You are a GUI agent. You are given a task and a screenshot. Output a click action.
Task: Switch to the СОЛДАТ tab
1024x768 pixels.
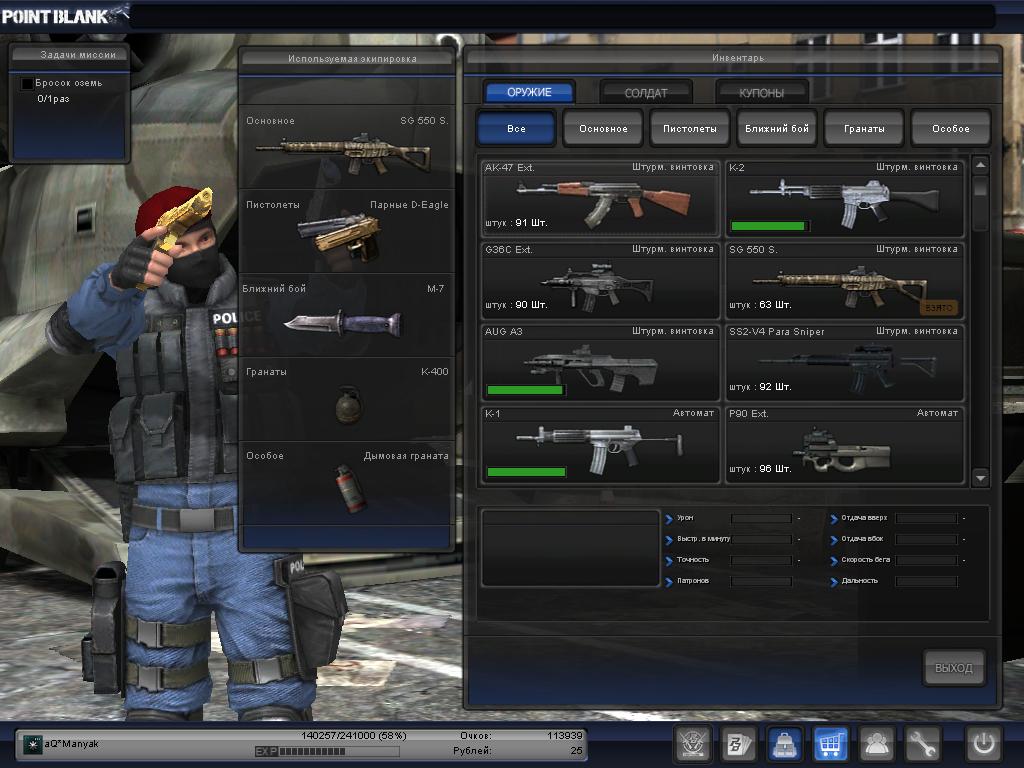646,93
